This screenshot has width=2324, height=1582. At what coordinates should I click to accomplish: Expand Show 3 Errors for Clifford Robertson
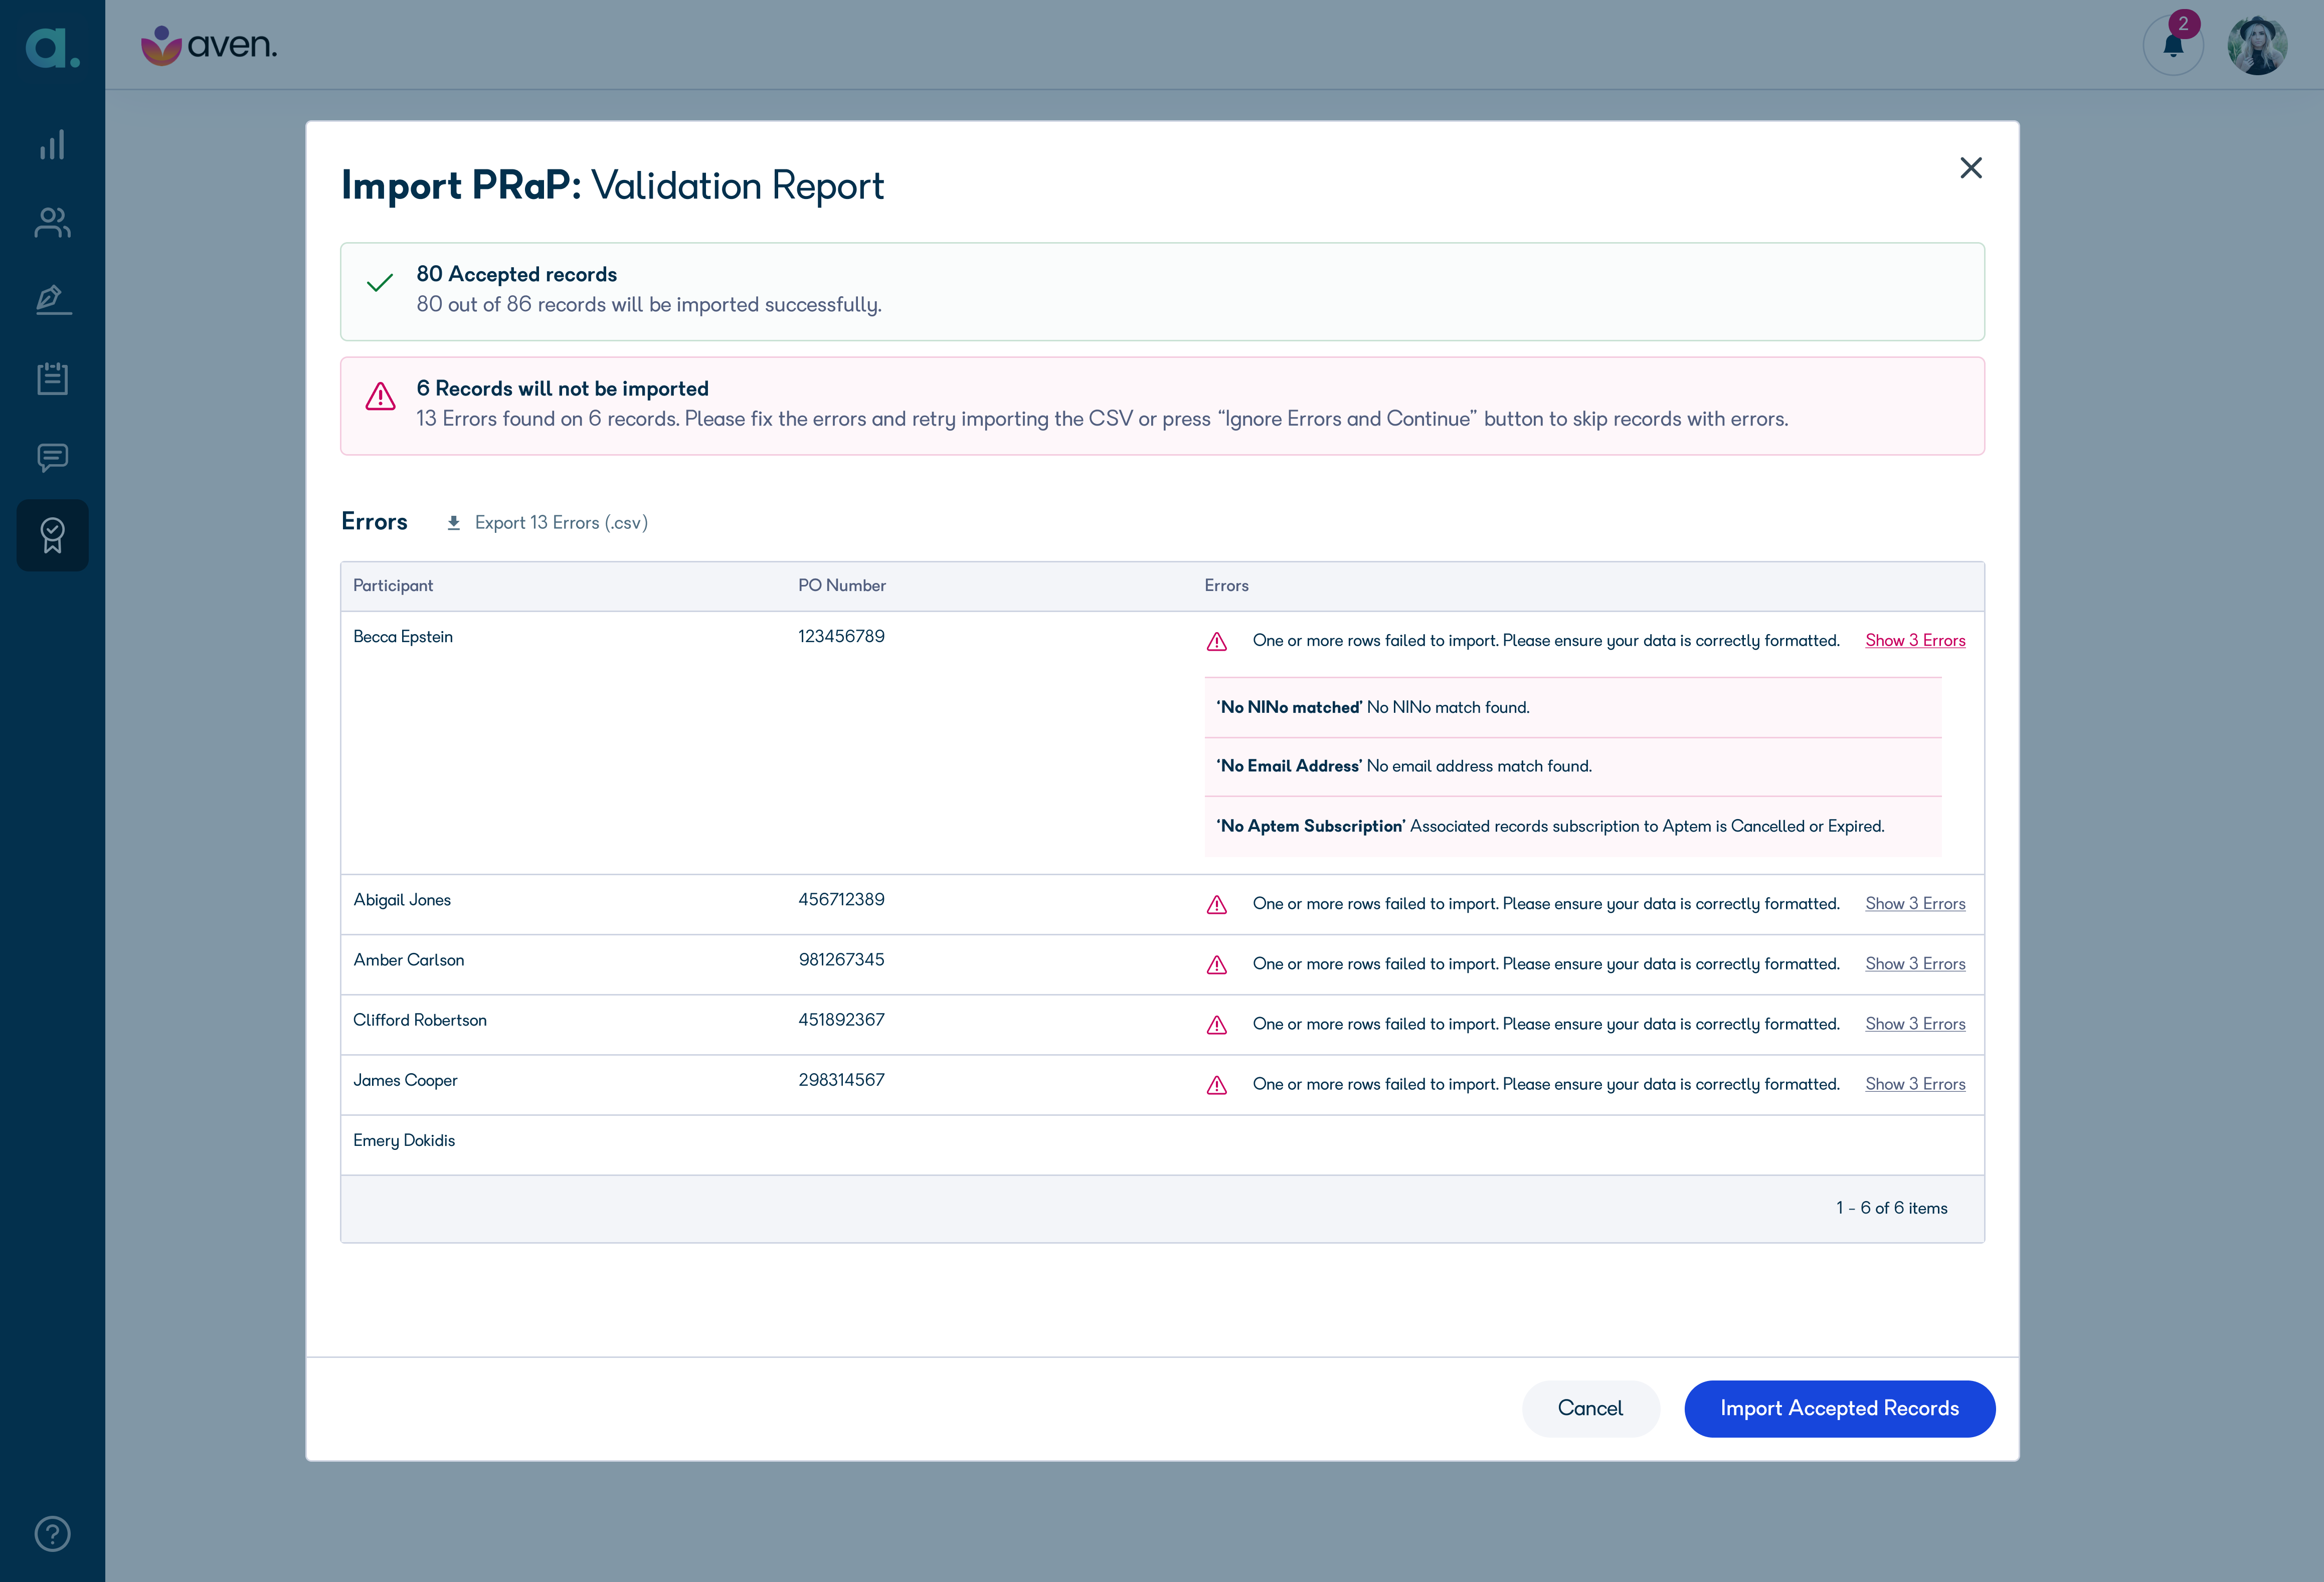coord(1915,1024)
